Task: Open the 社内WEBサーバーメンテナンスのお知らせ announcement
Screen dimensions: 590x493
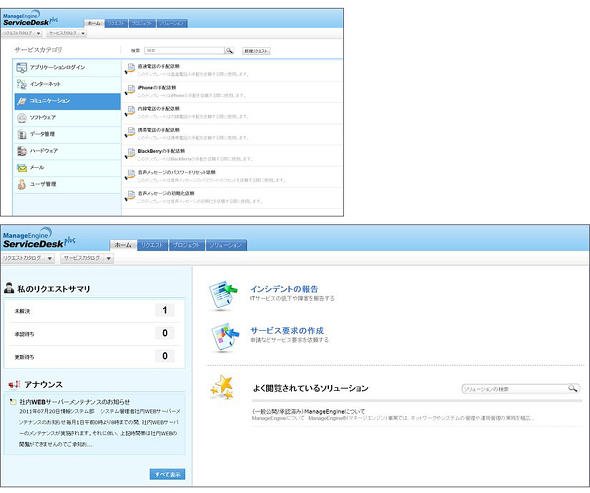Action: (x=75, y=402)
